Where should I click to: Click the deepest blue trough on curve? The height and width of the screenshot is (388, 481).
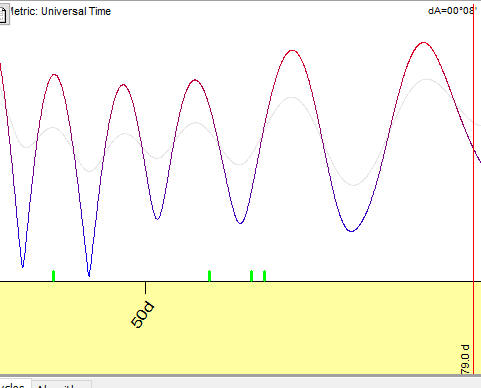click(x=89, y=275)
